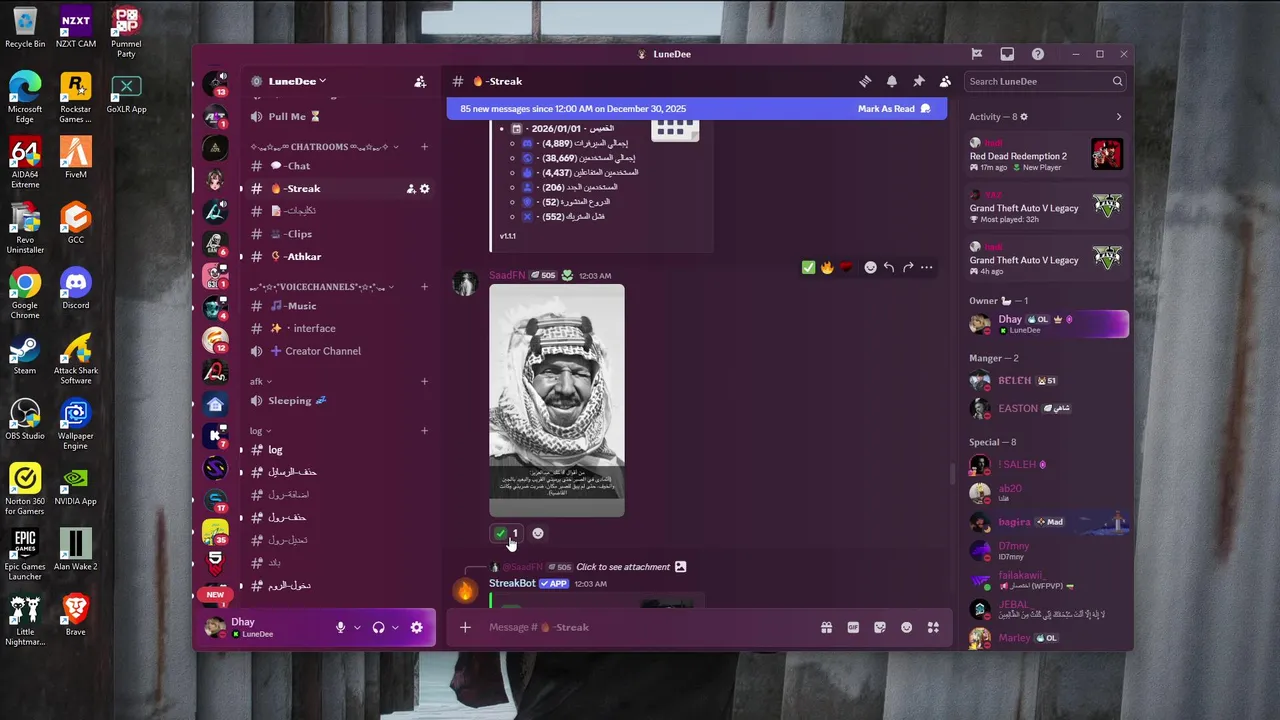Screen dimensions: 1280x720
Task: Open emoji picker in message bar
Action: pos(906,628)
